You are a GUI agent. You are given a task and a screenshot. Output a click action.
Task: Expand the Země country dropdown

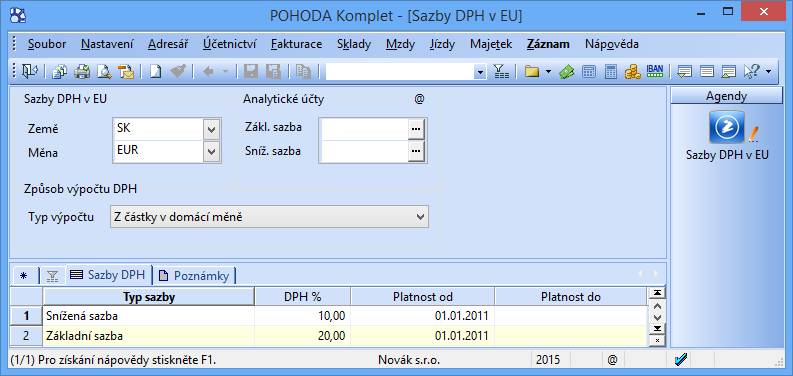coord(211,130)
